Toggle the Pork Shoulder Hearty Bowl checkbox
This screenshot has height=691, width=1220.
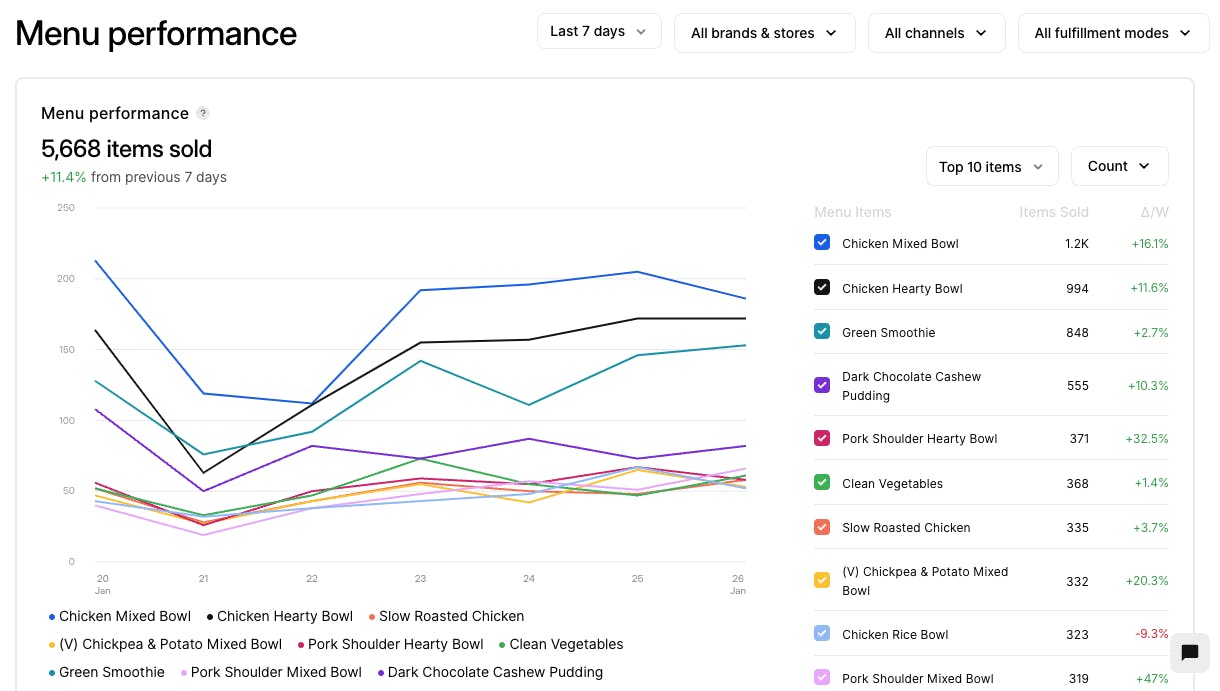click(x=822, y=438)
